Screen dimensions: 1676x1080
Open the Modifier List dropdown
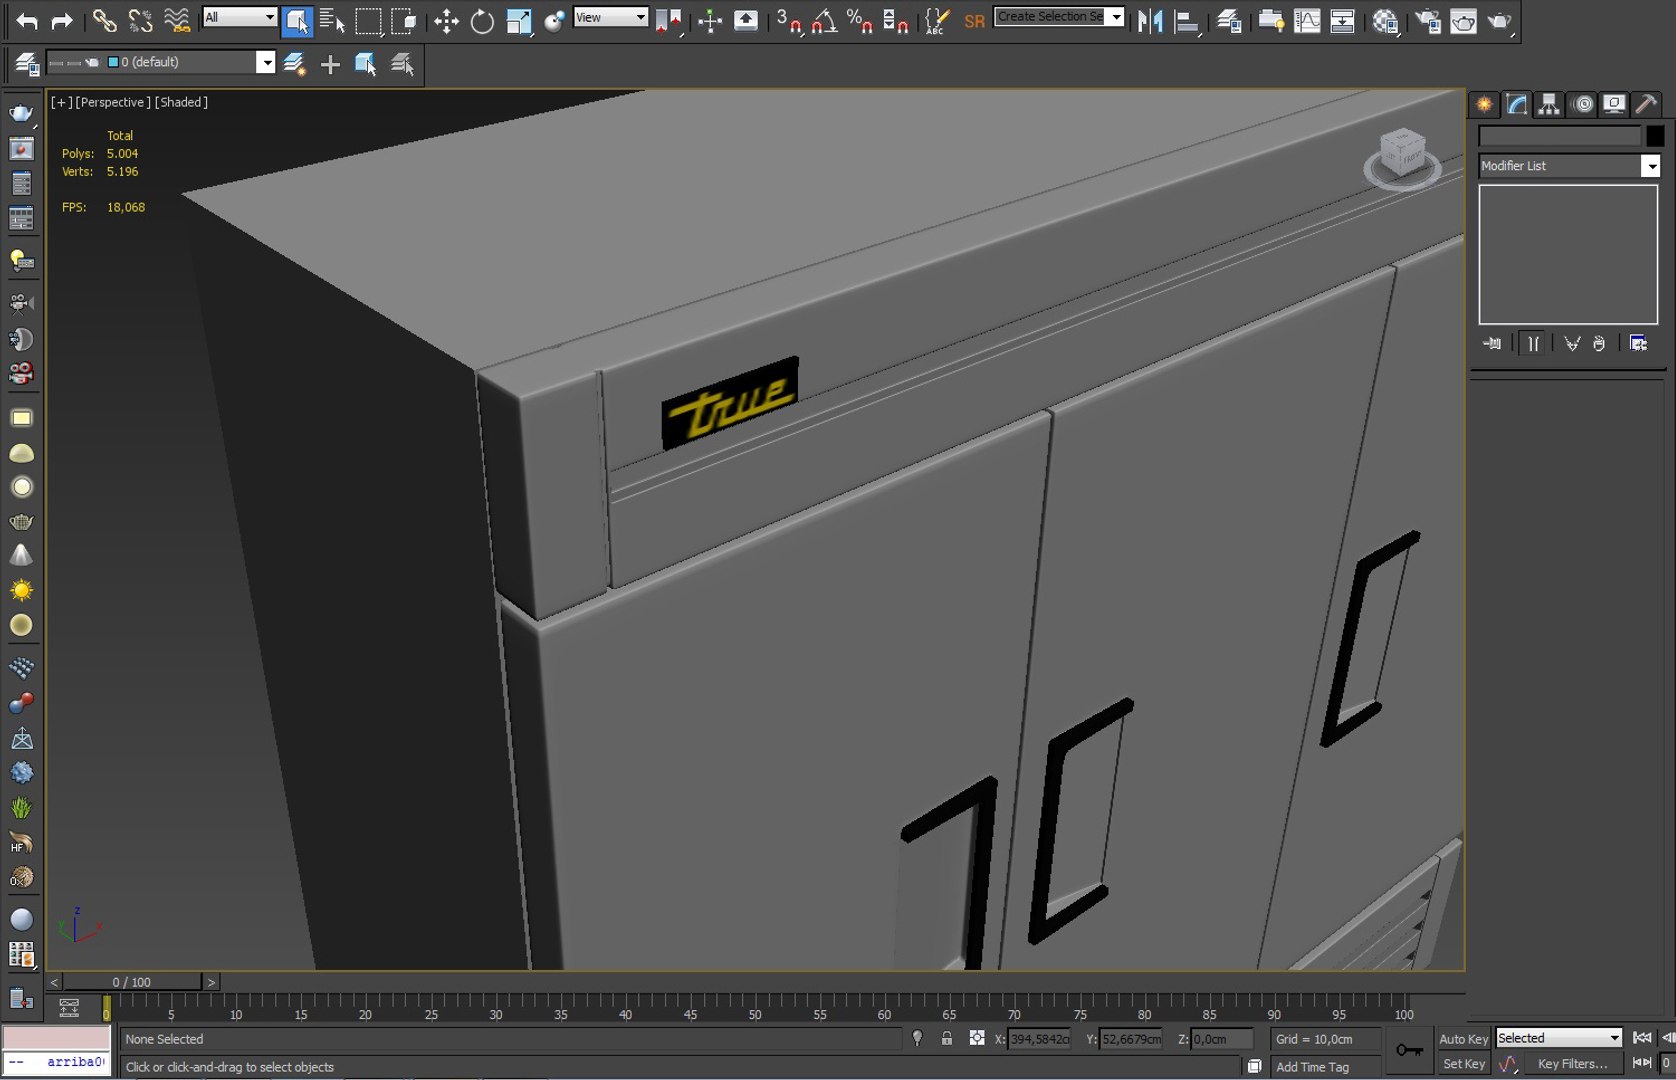(x=1569, y=166)
